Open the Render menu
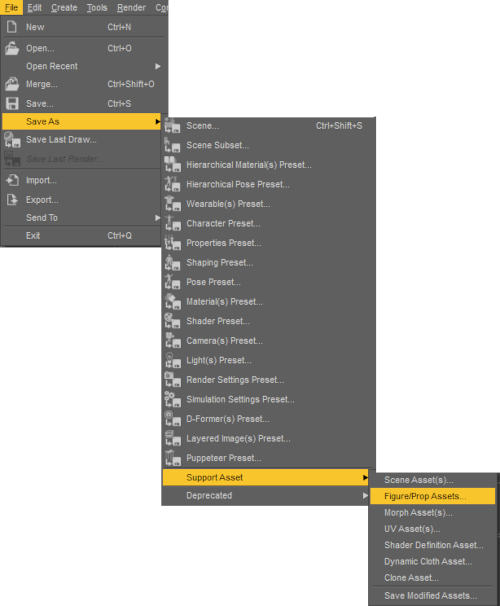This screenshot has height=606, width=500. 131,8
